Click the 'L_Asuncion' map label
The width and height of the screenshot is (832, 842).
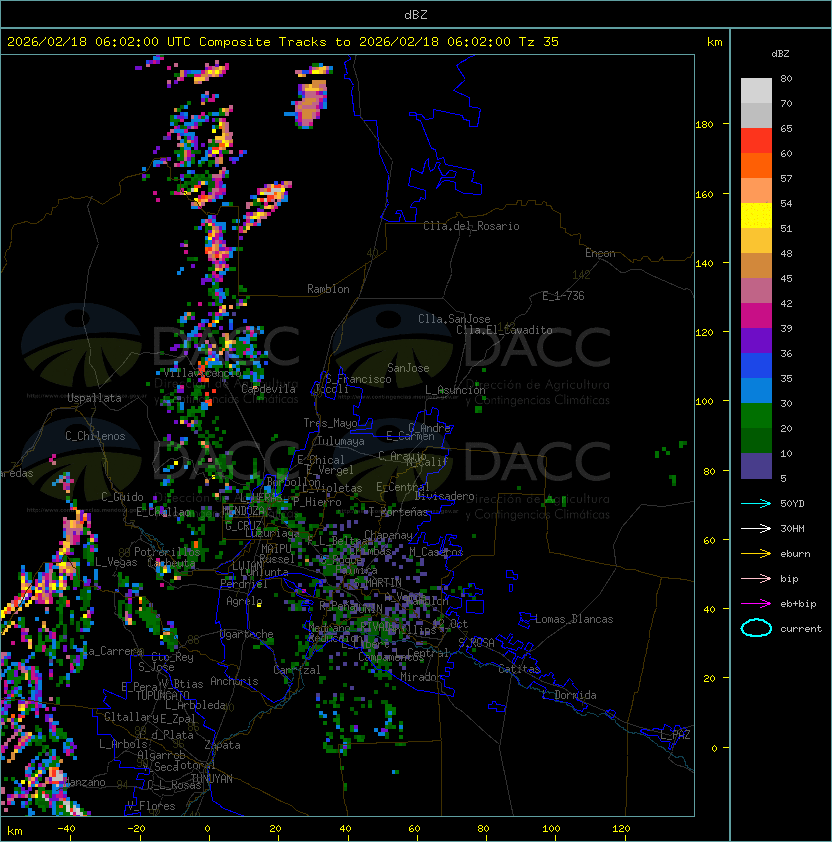coord(455,390)
